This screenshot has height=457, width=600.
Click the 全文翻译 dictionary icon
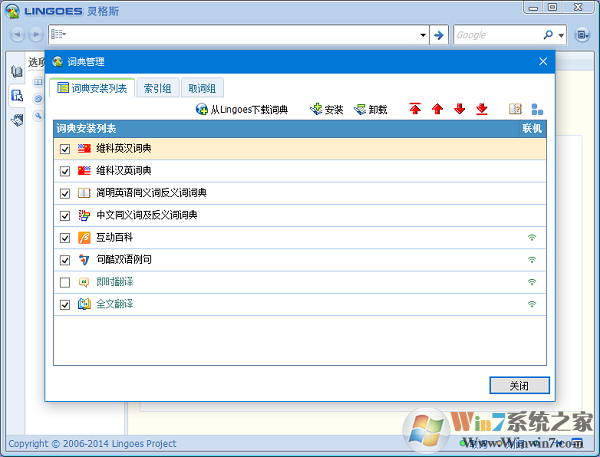[x=84, y=304]
